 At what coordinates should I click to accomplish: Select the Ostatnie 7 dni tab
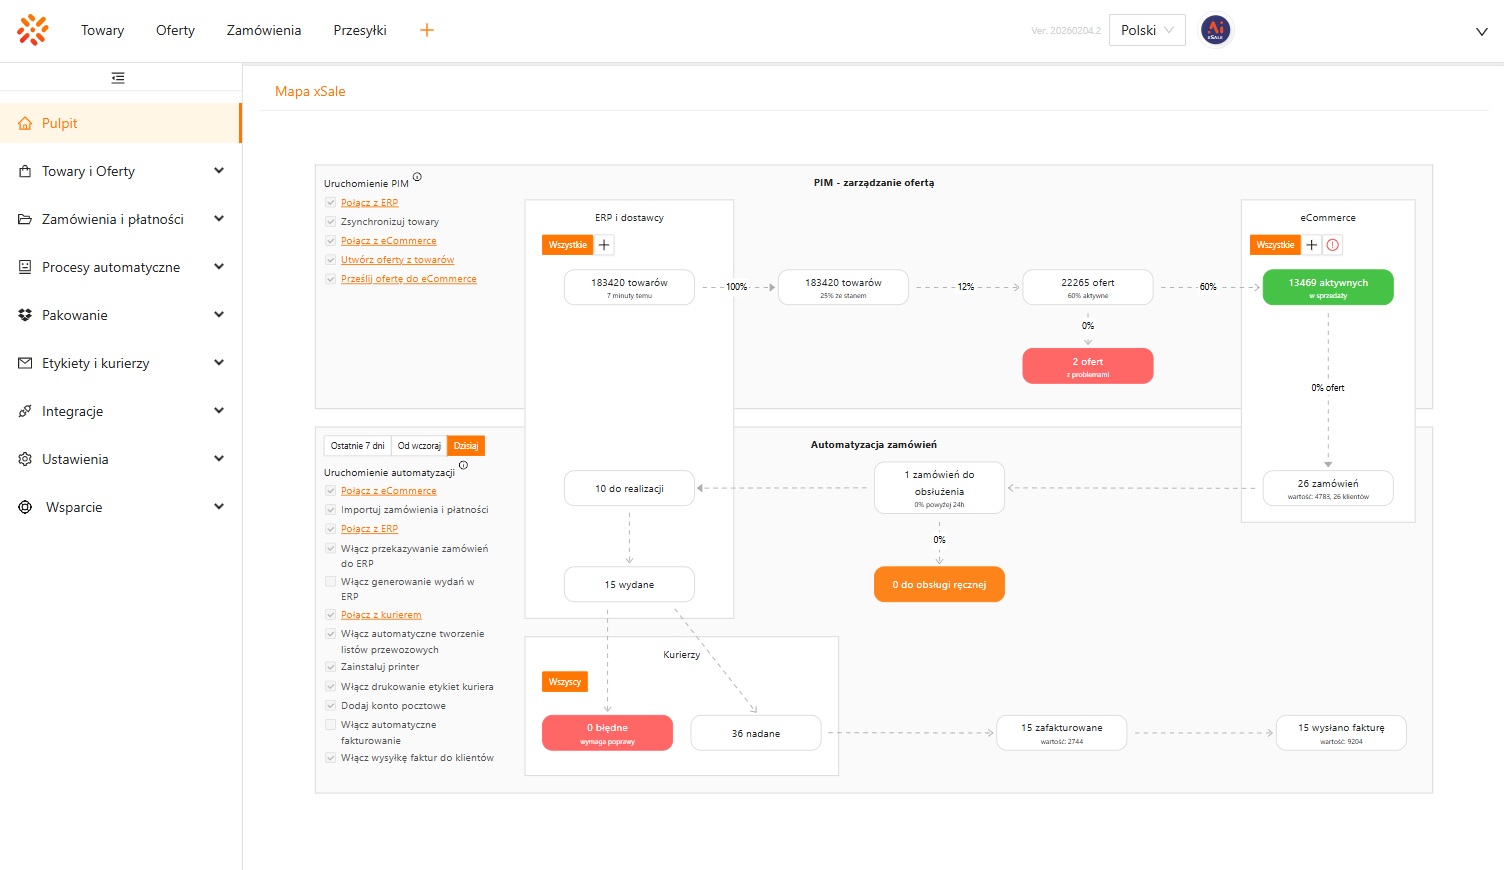pos(357,446)
